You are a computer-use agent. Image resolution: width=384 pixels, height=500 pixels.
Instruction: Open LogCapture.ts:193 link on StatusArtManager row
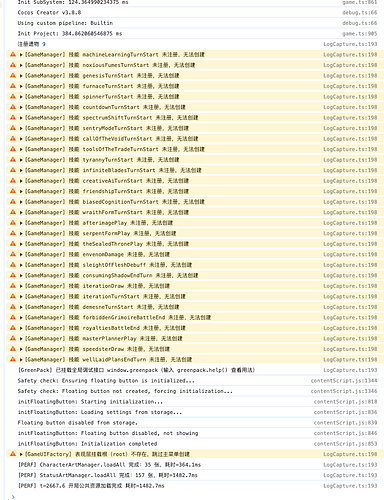point(350,475)
